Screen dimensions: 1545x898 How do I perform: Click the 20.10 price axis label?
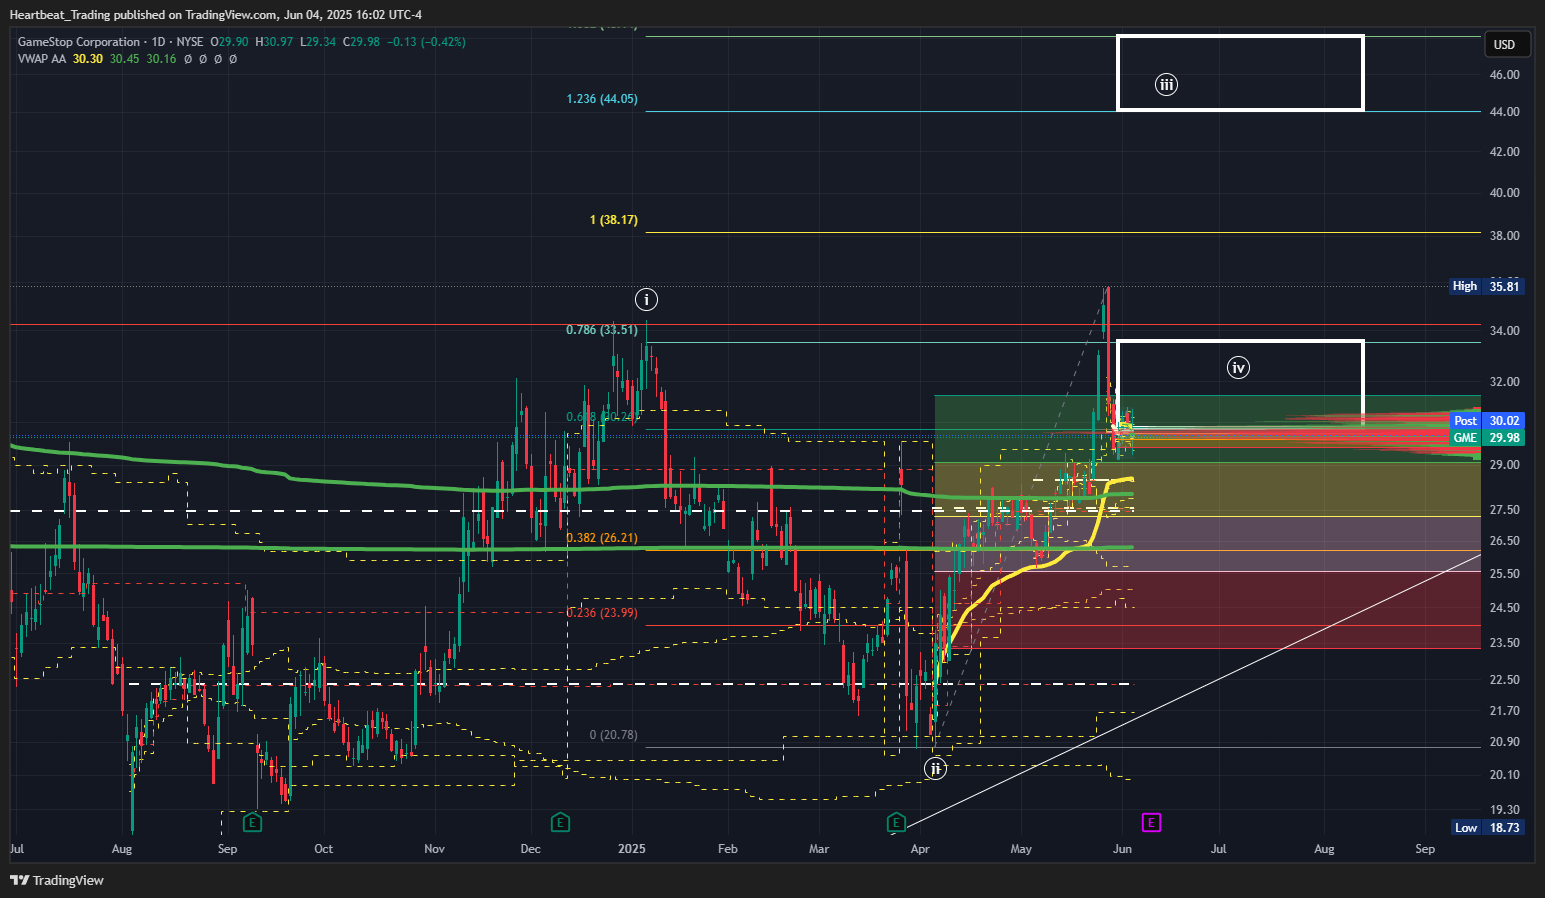[x=1504, y=775]
